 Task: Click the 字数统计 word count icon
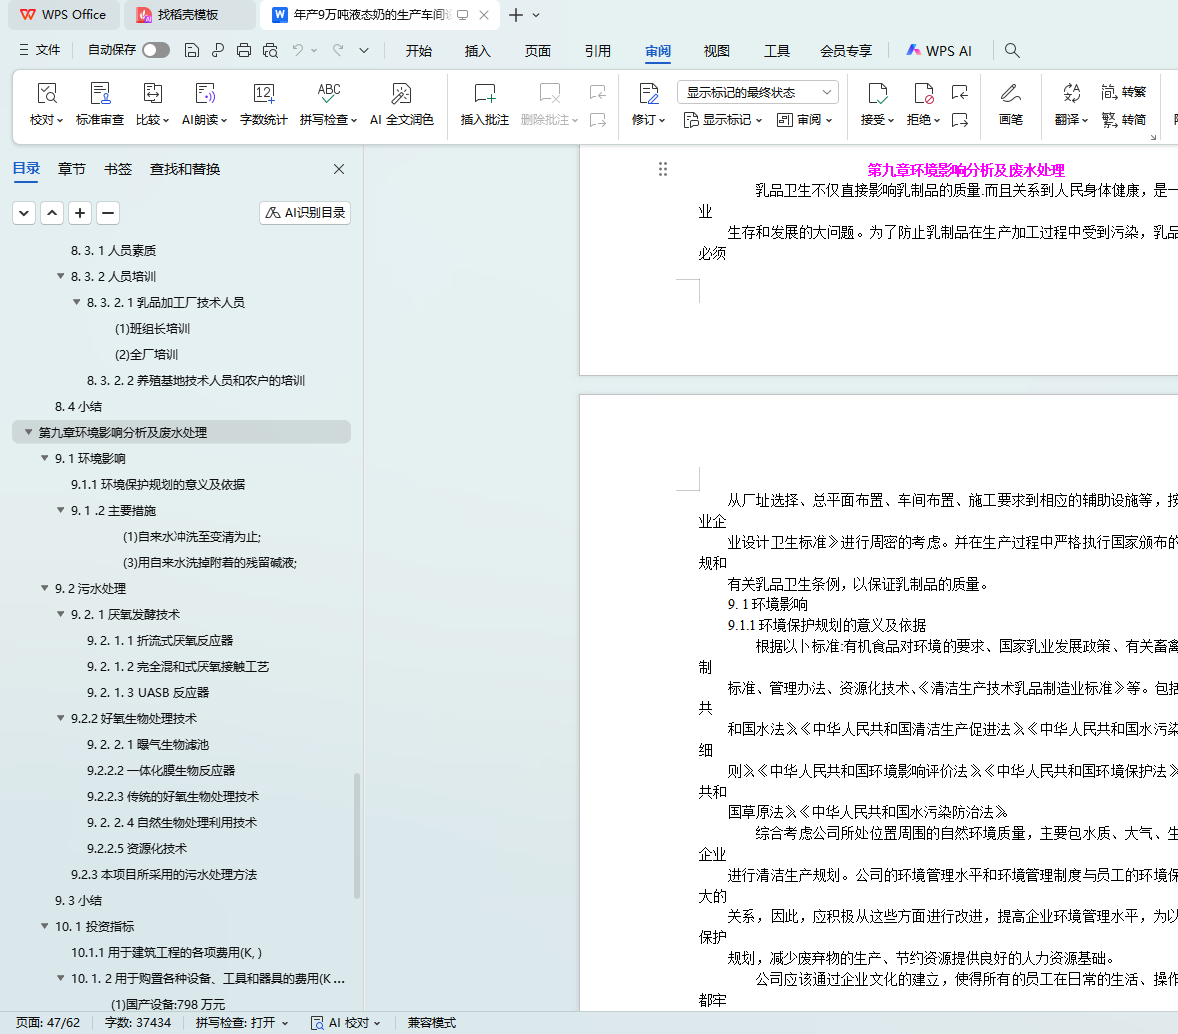pos(264,95)
